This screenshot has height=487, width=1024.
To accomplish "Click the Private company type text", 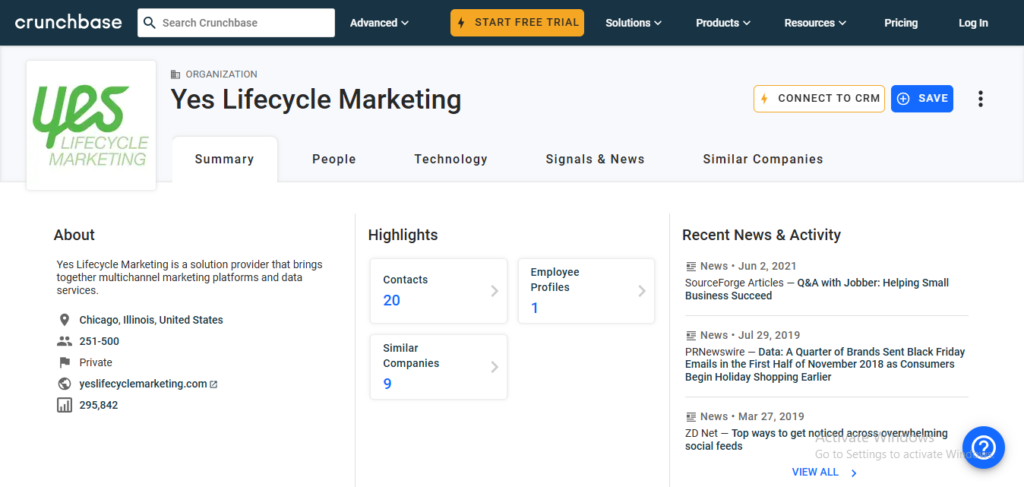I will 95,362.
